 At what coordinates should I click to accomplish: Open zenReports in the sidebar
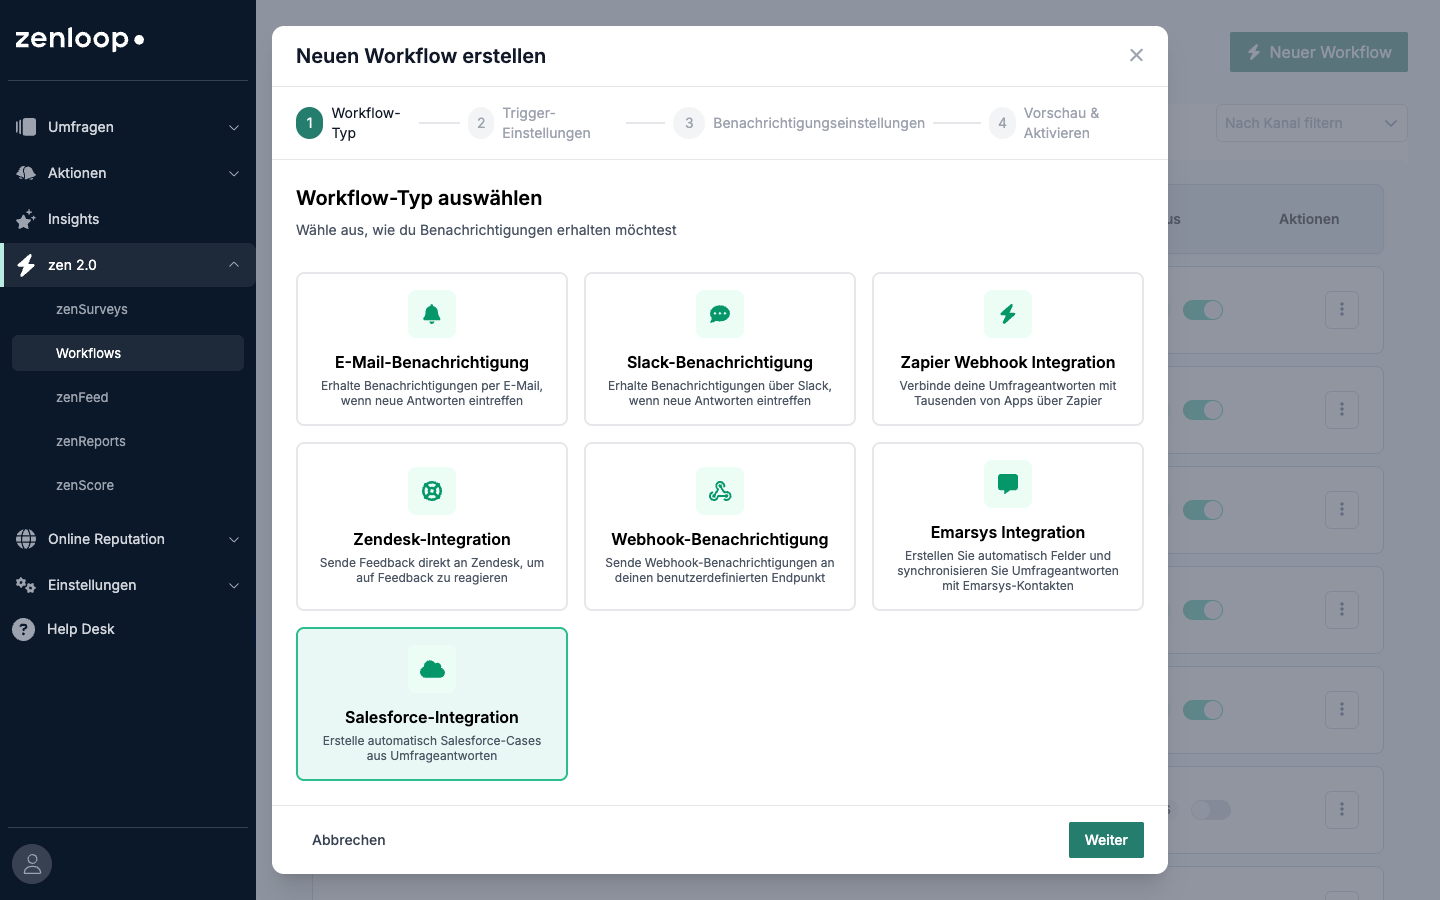point(91,441)
